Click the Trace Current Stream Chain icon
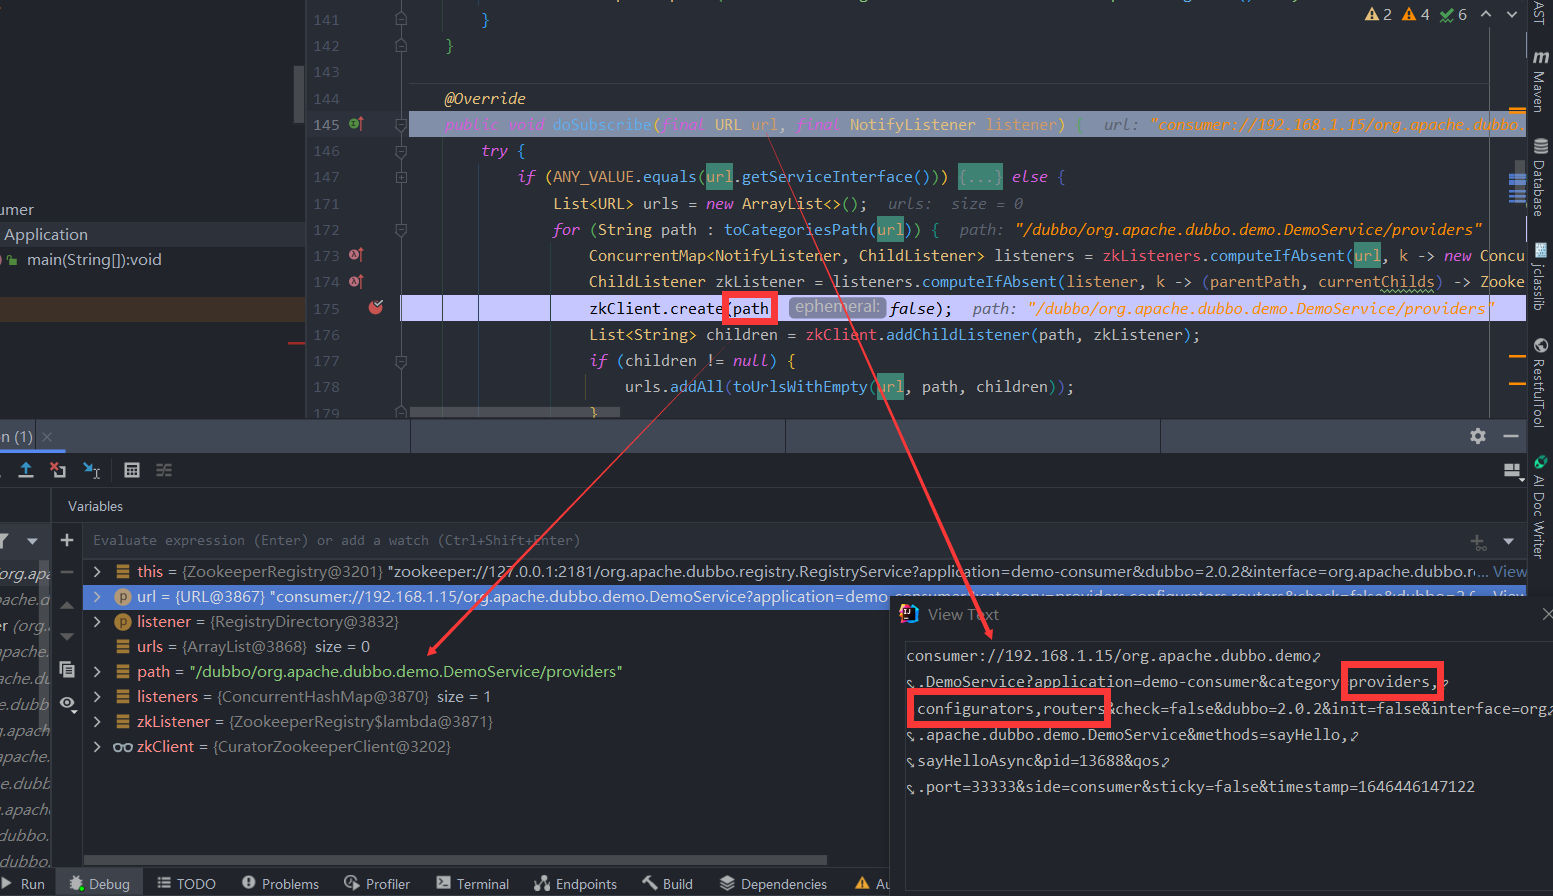 pyautogui.click(x=164, y=470)
